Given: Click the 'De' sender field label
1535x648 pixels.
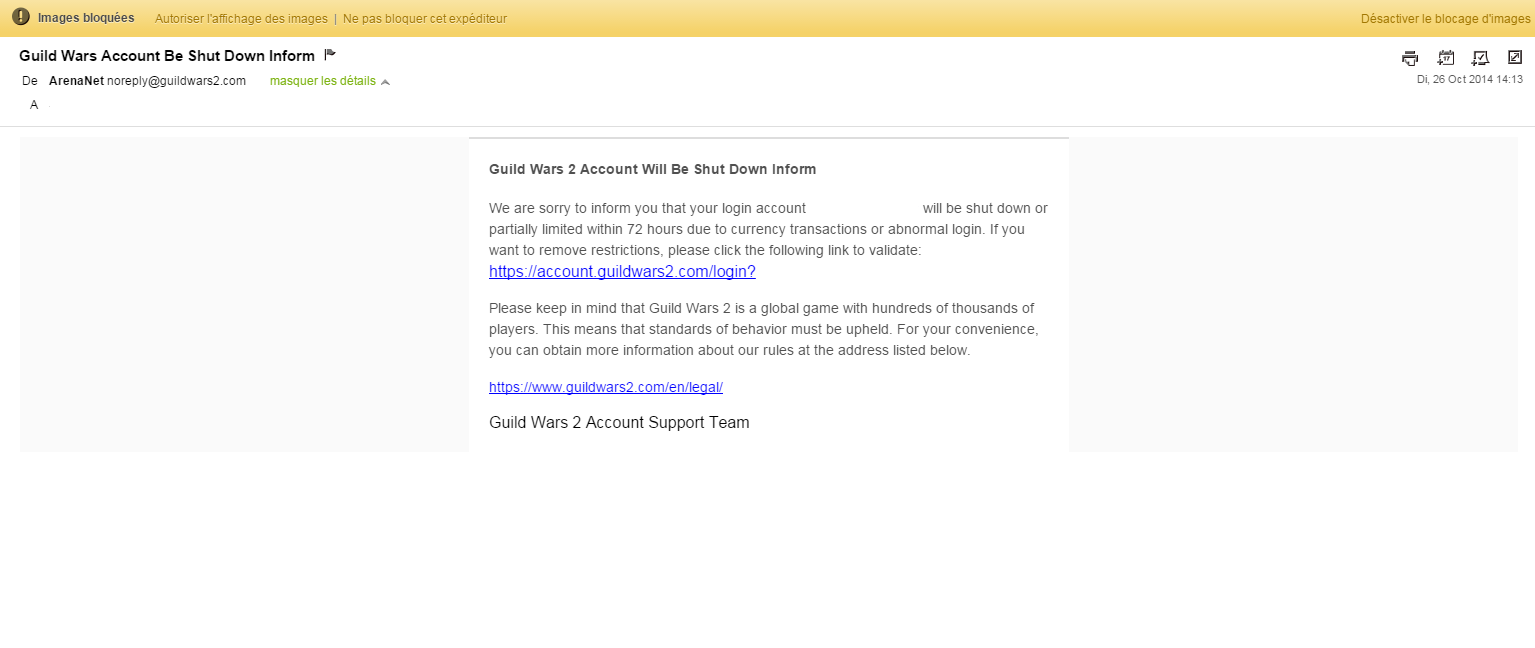Looking at the screenshot, I should tap(29, 81).
